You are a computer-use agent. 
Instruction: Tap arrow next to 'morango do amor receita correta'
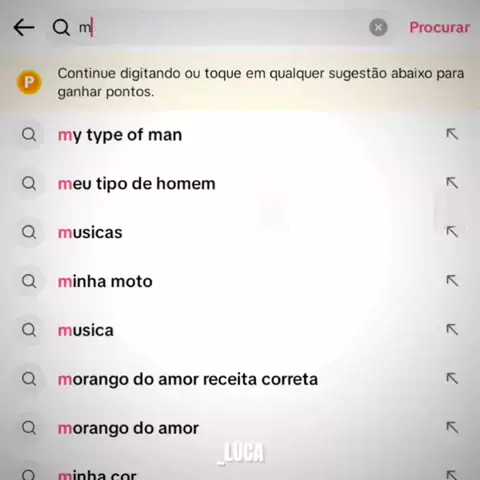(452, 379)
